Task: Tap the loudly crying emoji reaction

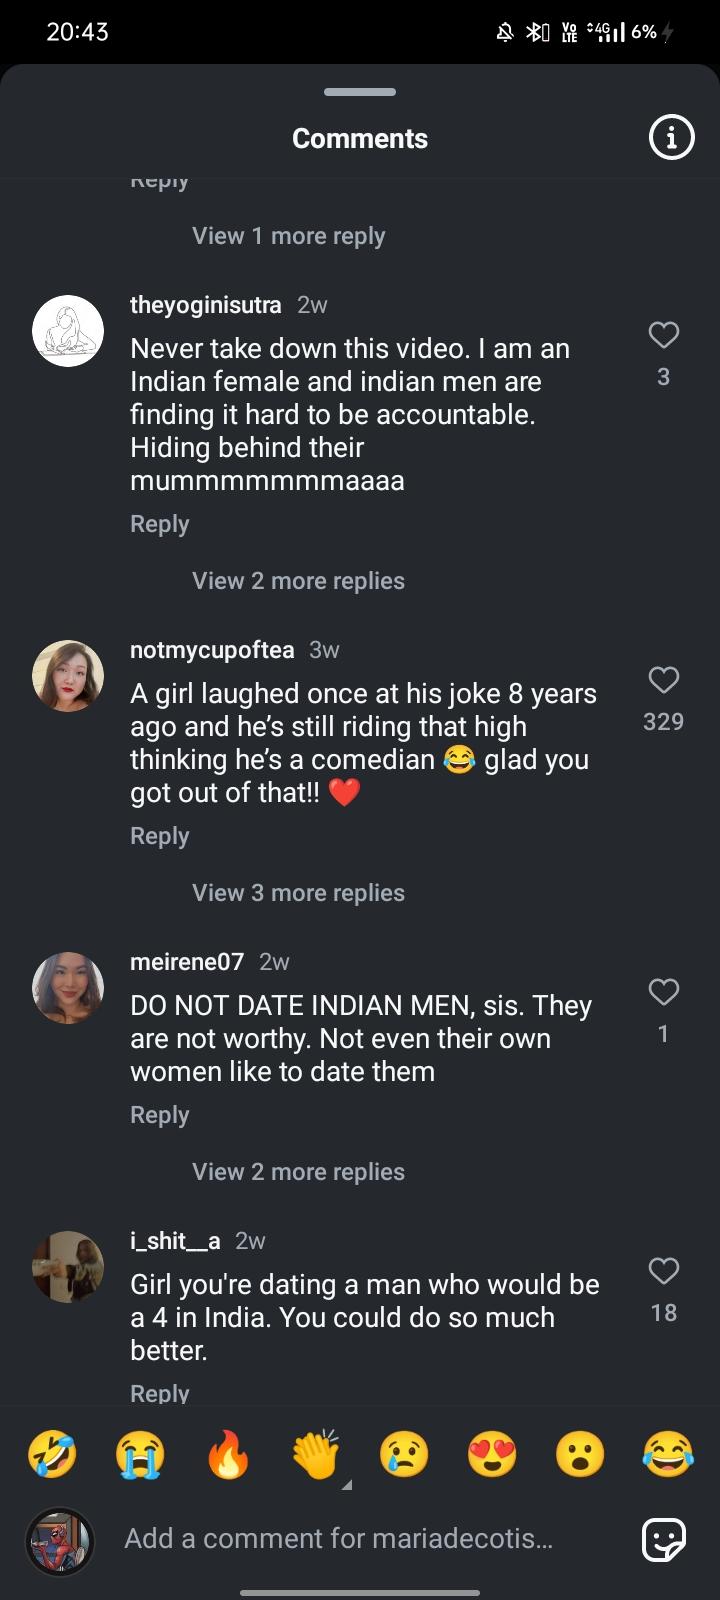Action: [x=140, y=1455]
